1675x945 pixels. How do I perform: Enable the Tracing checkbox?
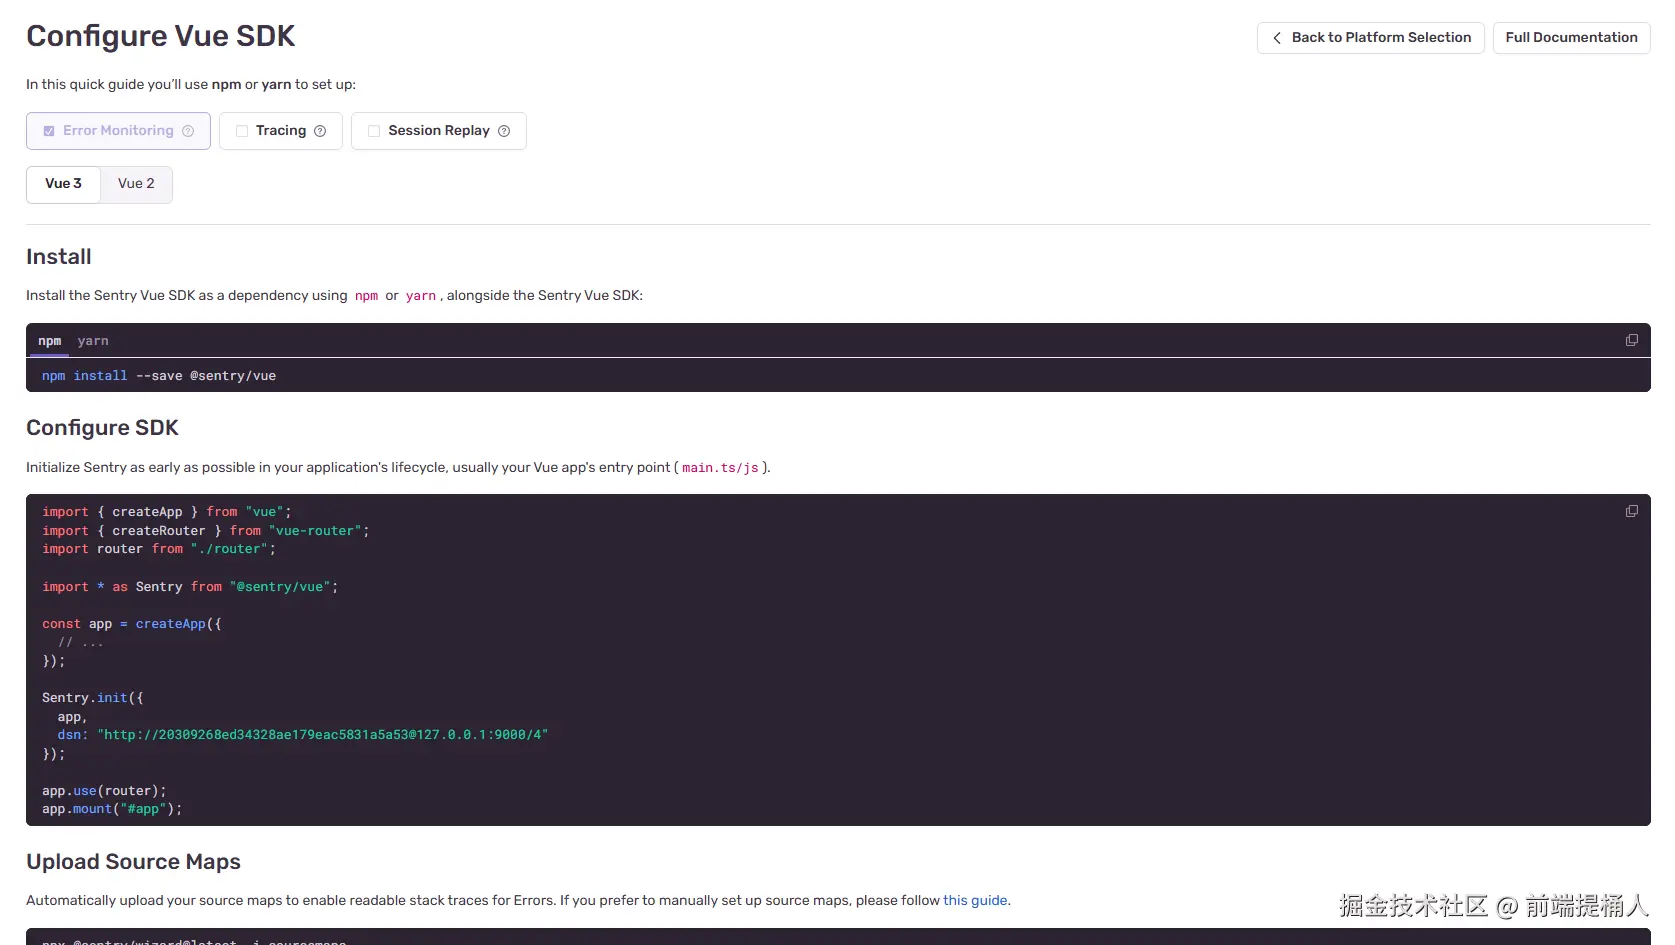(x=241, y=131)
